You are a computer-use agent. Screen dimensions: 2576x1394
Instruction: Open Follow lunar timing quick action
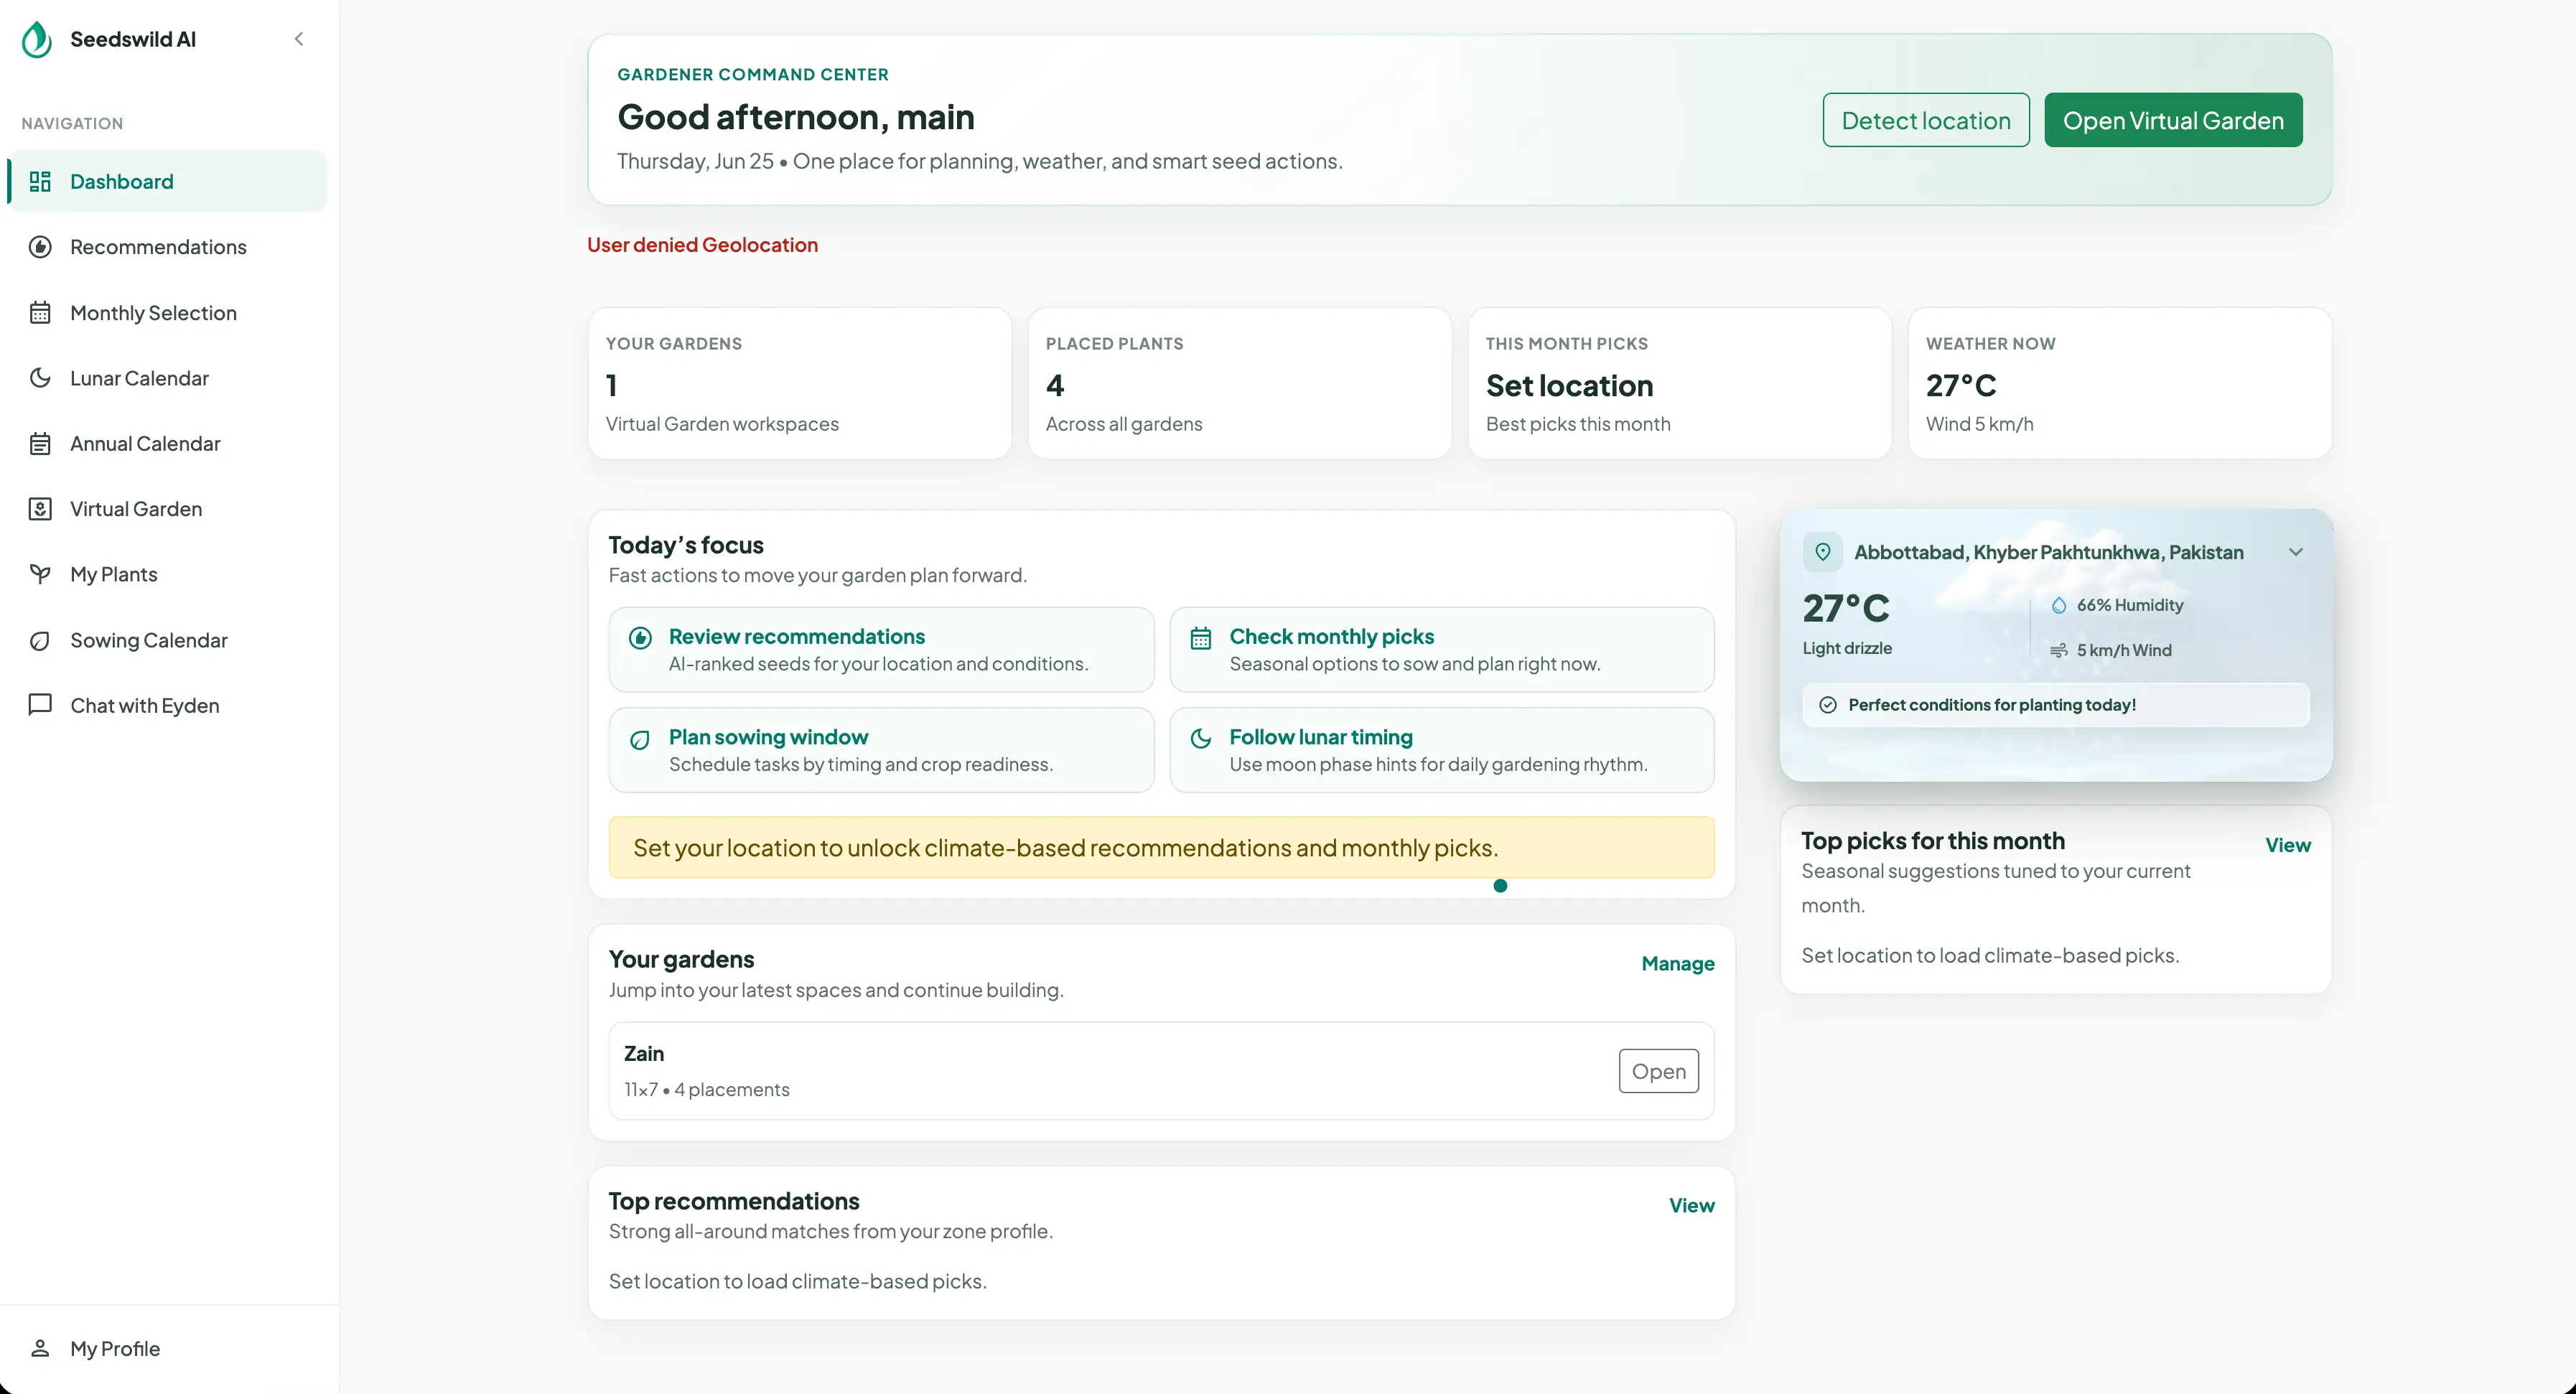pyautogui.click(x=1442, y=750)
